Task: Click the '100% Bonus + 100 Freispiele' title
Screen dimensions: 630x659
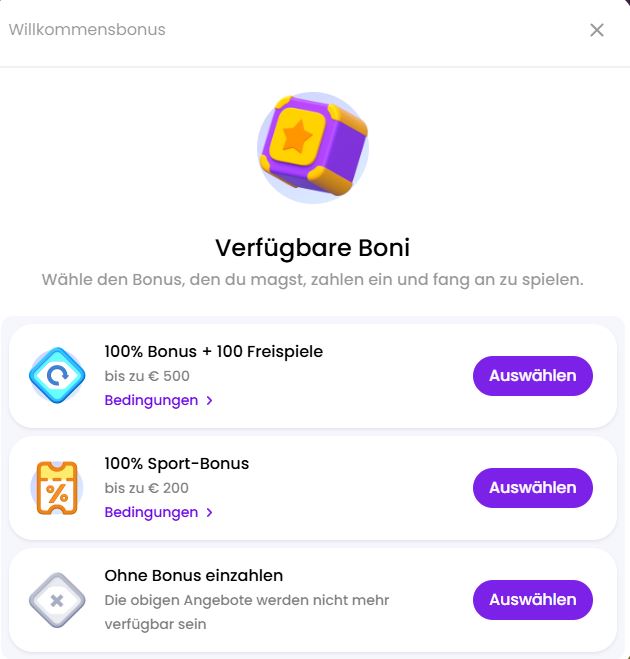Action: click(x=213, y=351)
